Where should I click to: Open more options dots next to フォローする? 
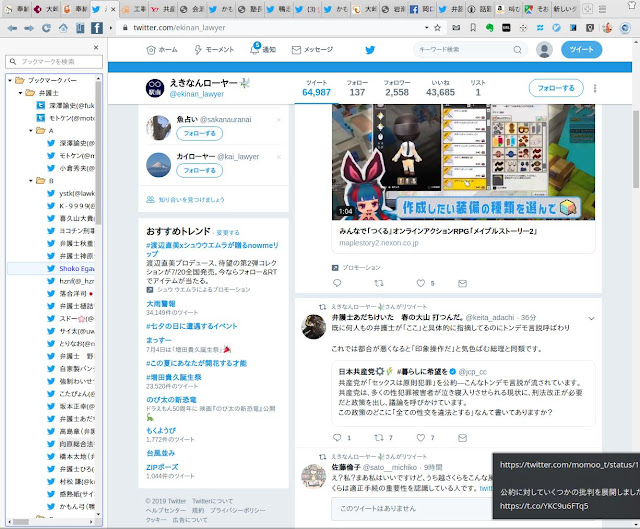[595, 88]
